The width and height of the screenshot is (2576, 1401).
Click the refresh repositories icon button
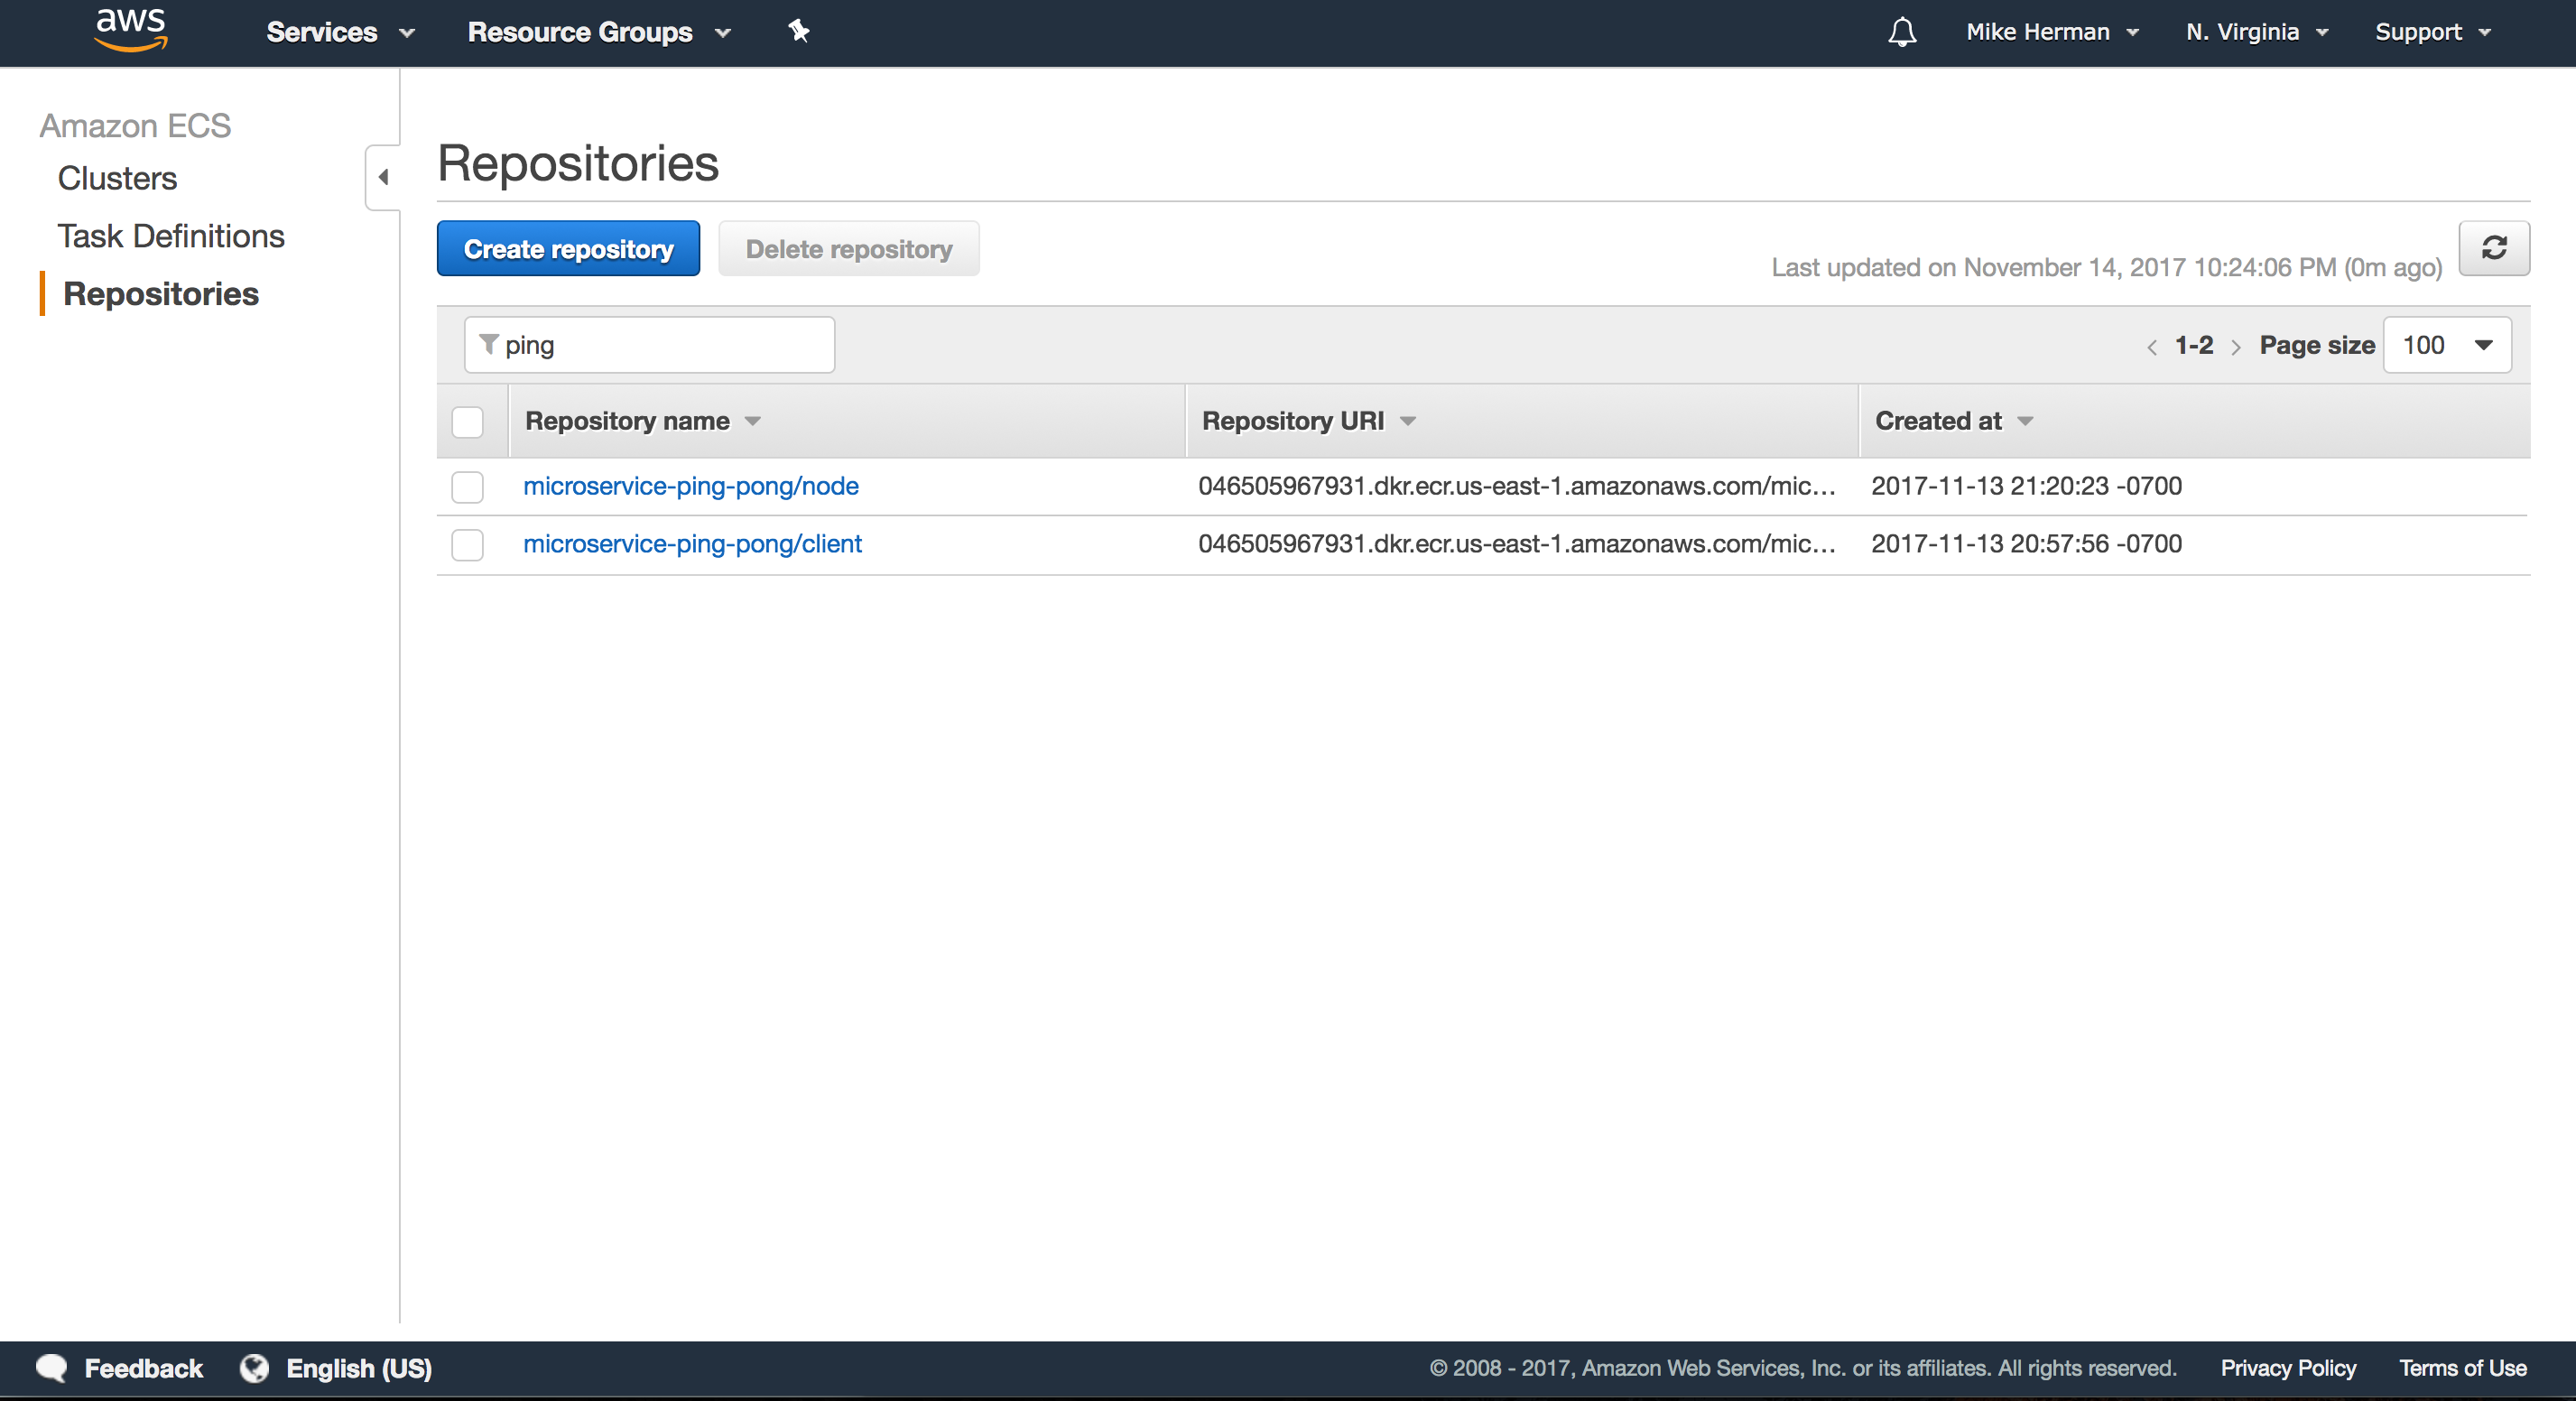coord(2493,248)
